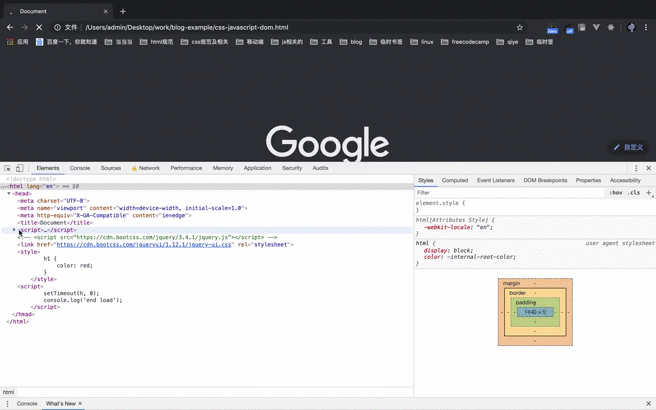Switch to the Console tab in DevTools
This screenshot has width=656, height=410.
pyautogui.click(x=80, y=168)
